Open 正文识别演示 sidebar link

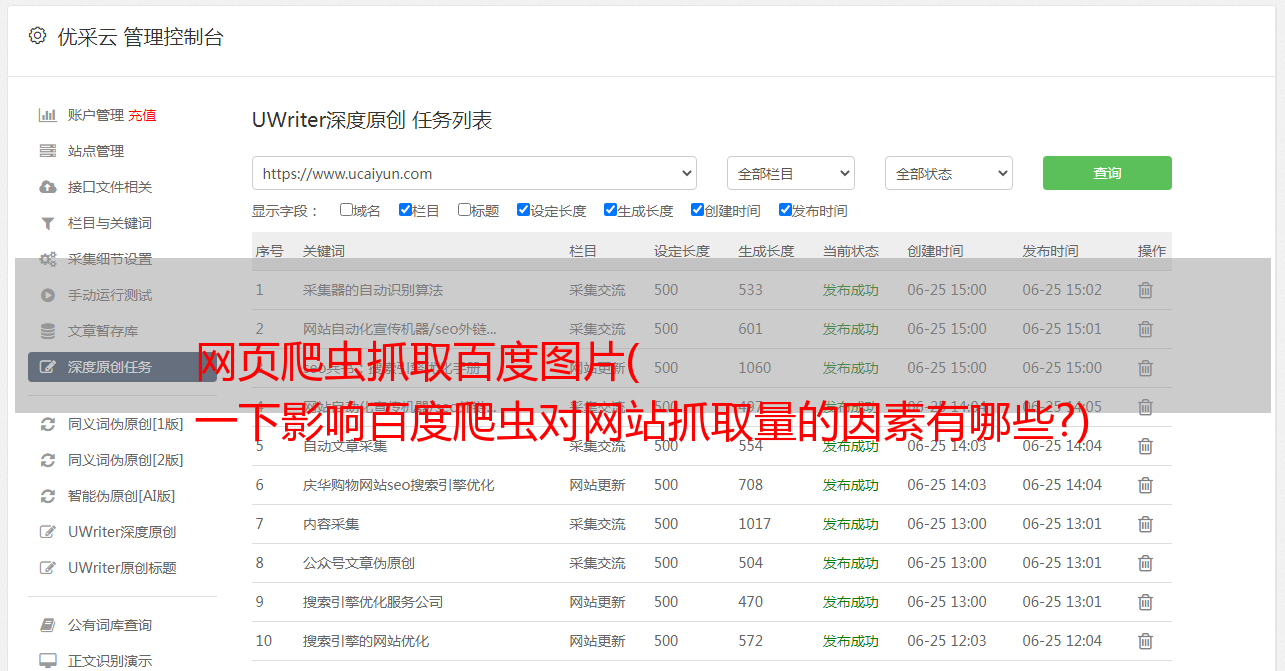pos(110,661)
